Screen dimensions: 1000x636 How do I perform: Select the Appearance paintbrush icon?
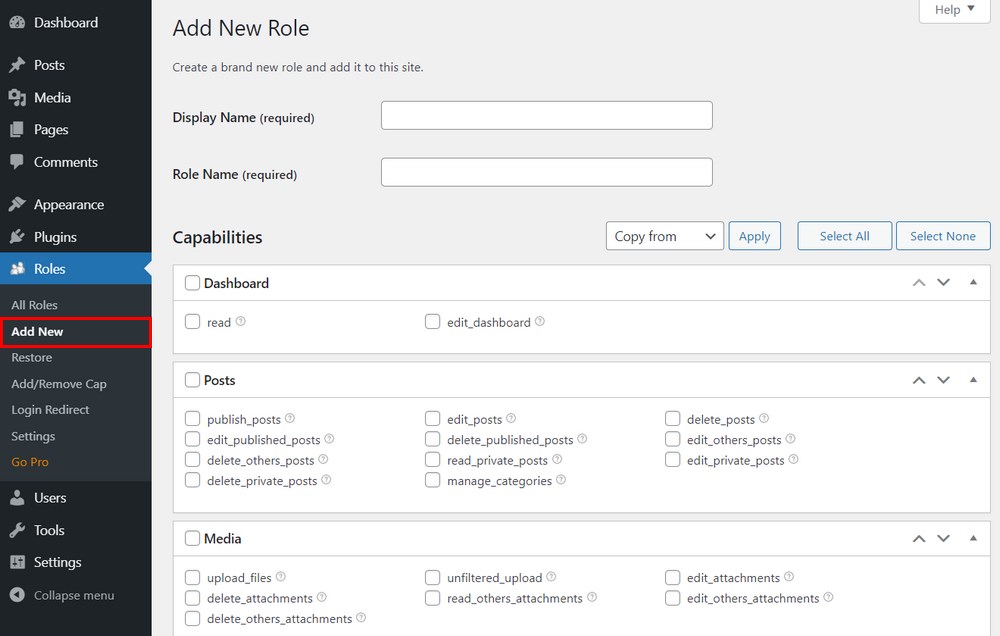17,204
